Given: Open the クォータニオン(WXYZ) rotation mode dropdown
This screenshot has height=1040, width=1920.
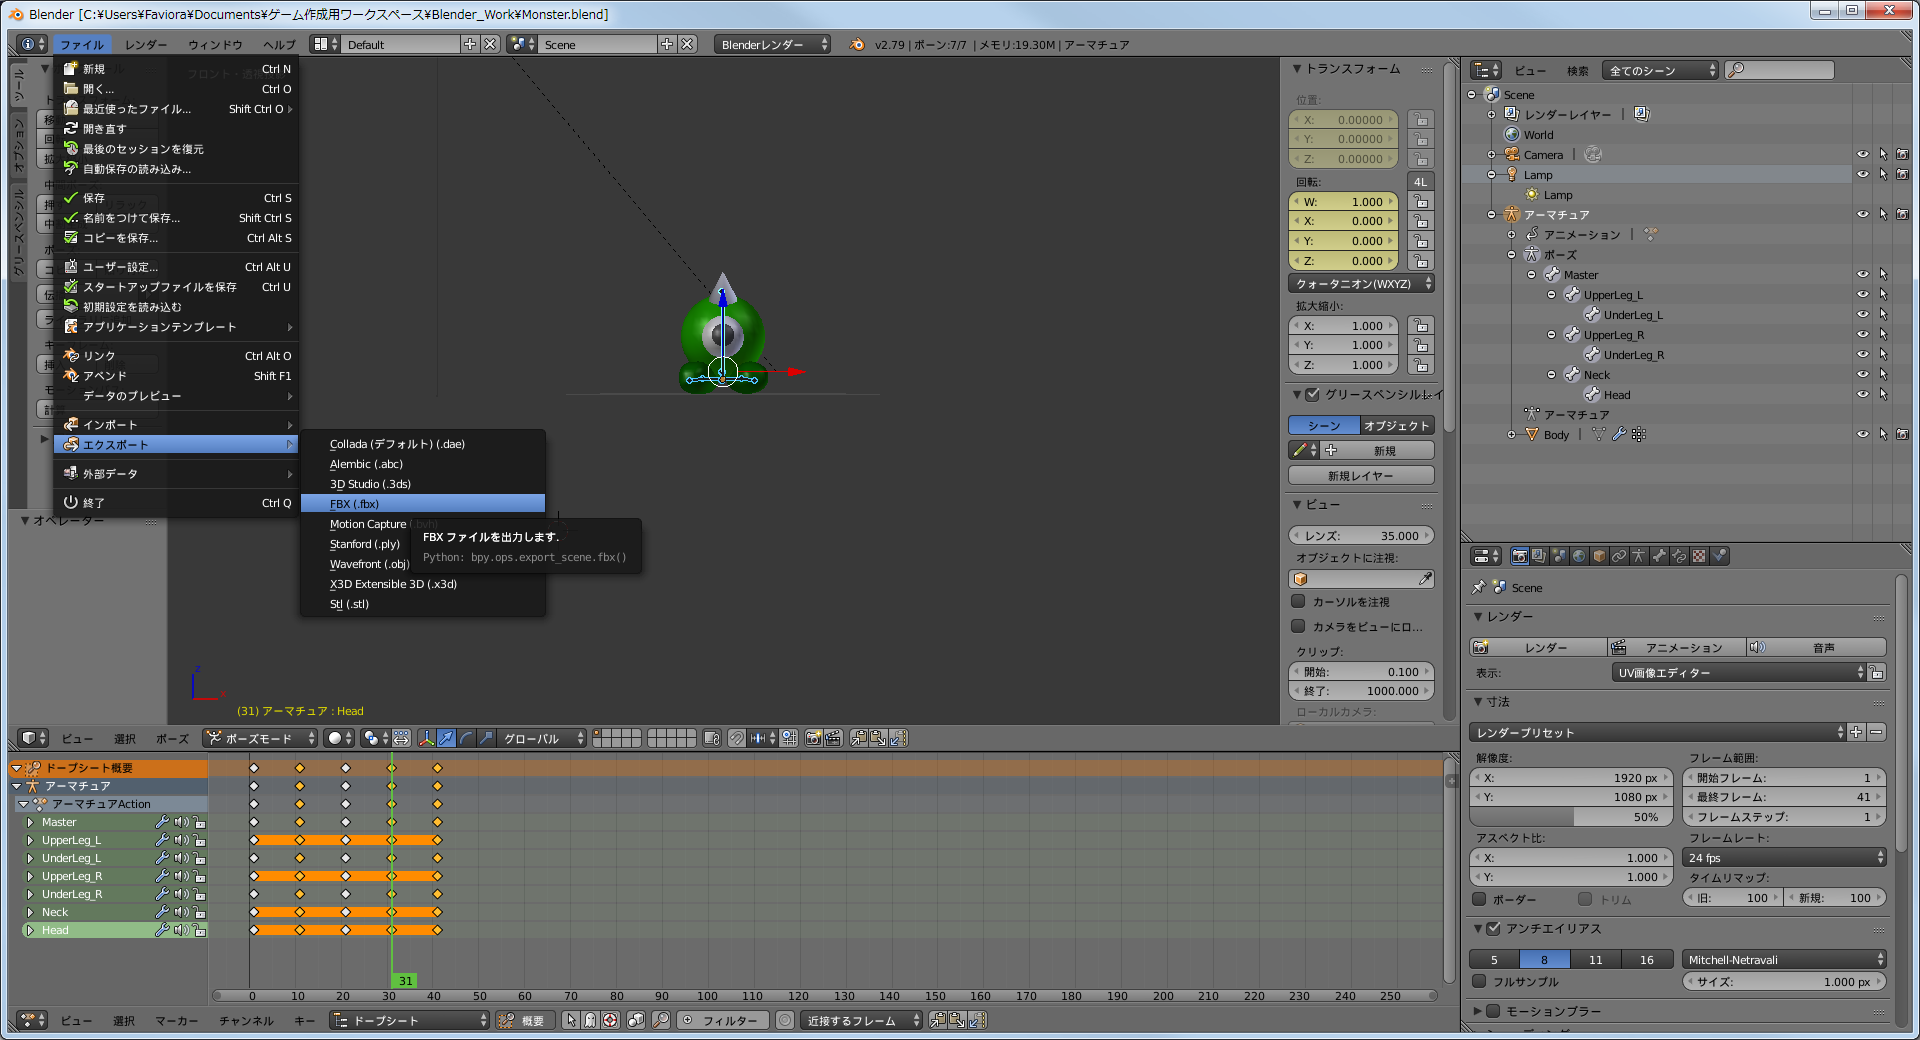Looking at the screenshot, I should coord(1362,284).
